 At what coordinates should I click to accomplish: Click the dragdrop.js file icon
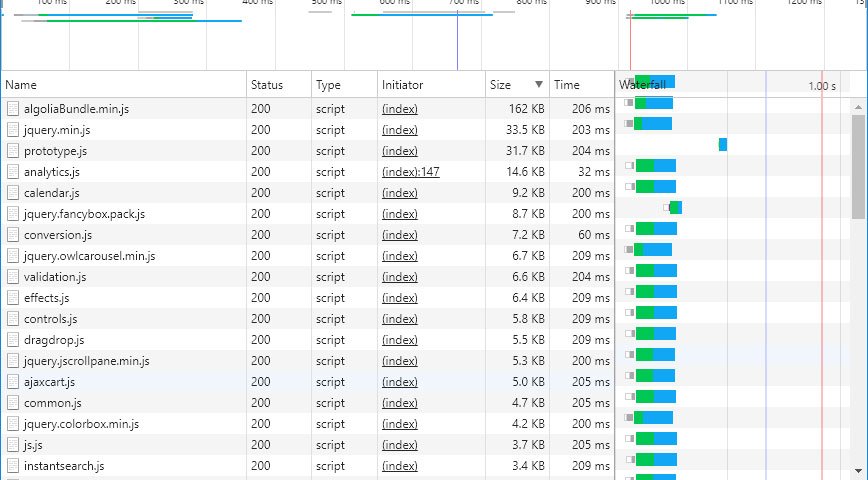point(13,340)
